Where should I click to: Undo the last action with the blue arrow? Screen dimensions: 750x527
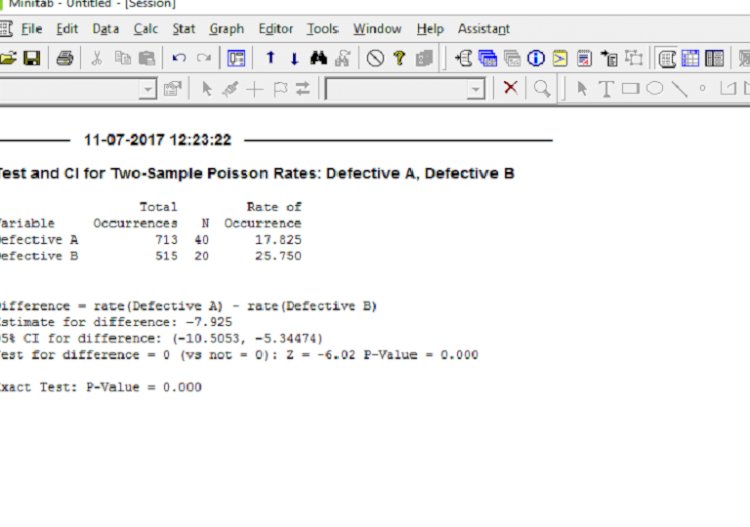coord(179,58)
